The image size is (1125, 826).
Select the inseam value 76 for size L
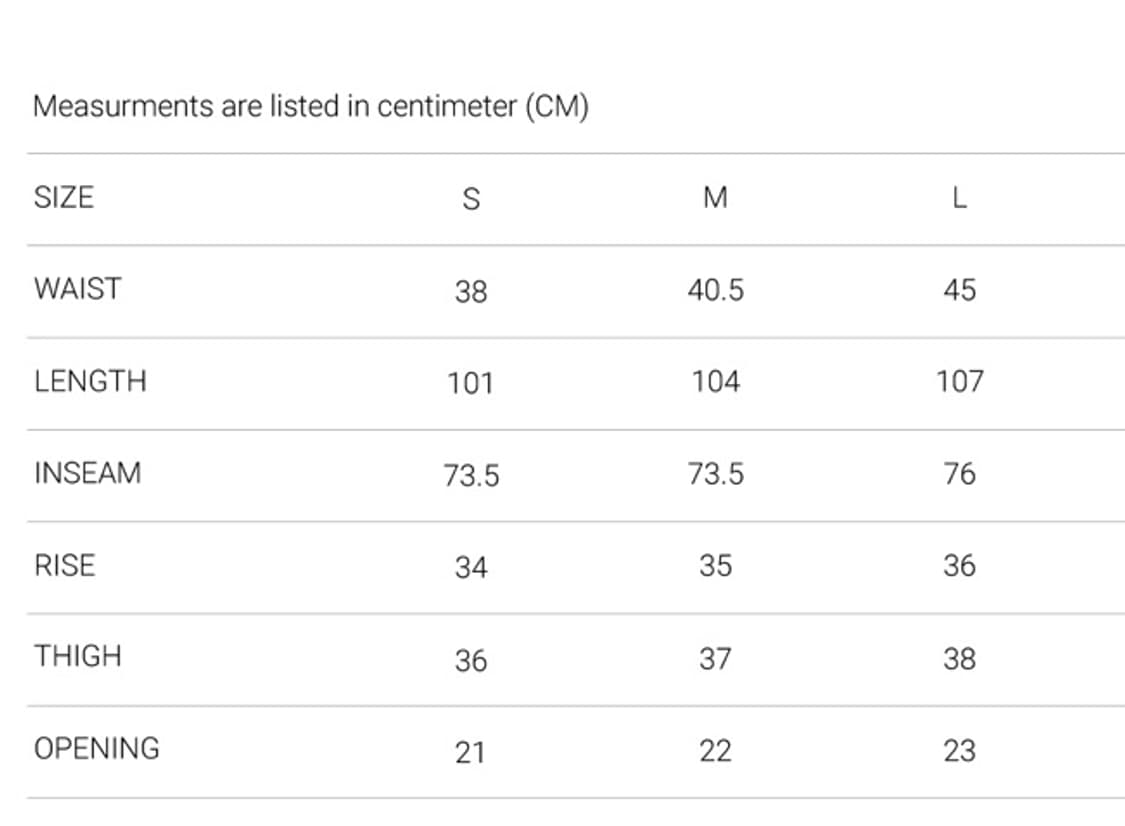[959, 474]
